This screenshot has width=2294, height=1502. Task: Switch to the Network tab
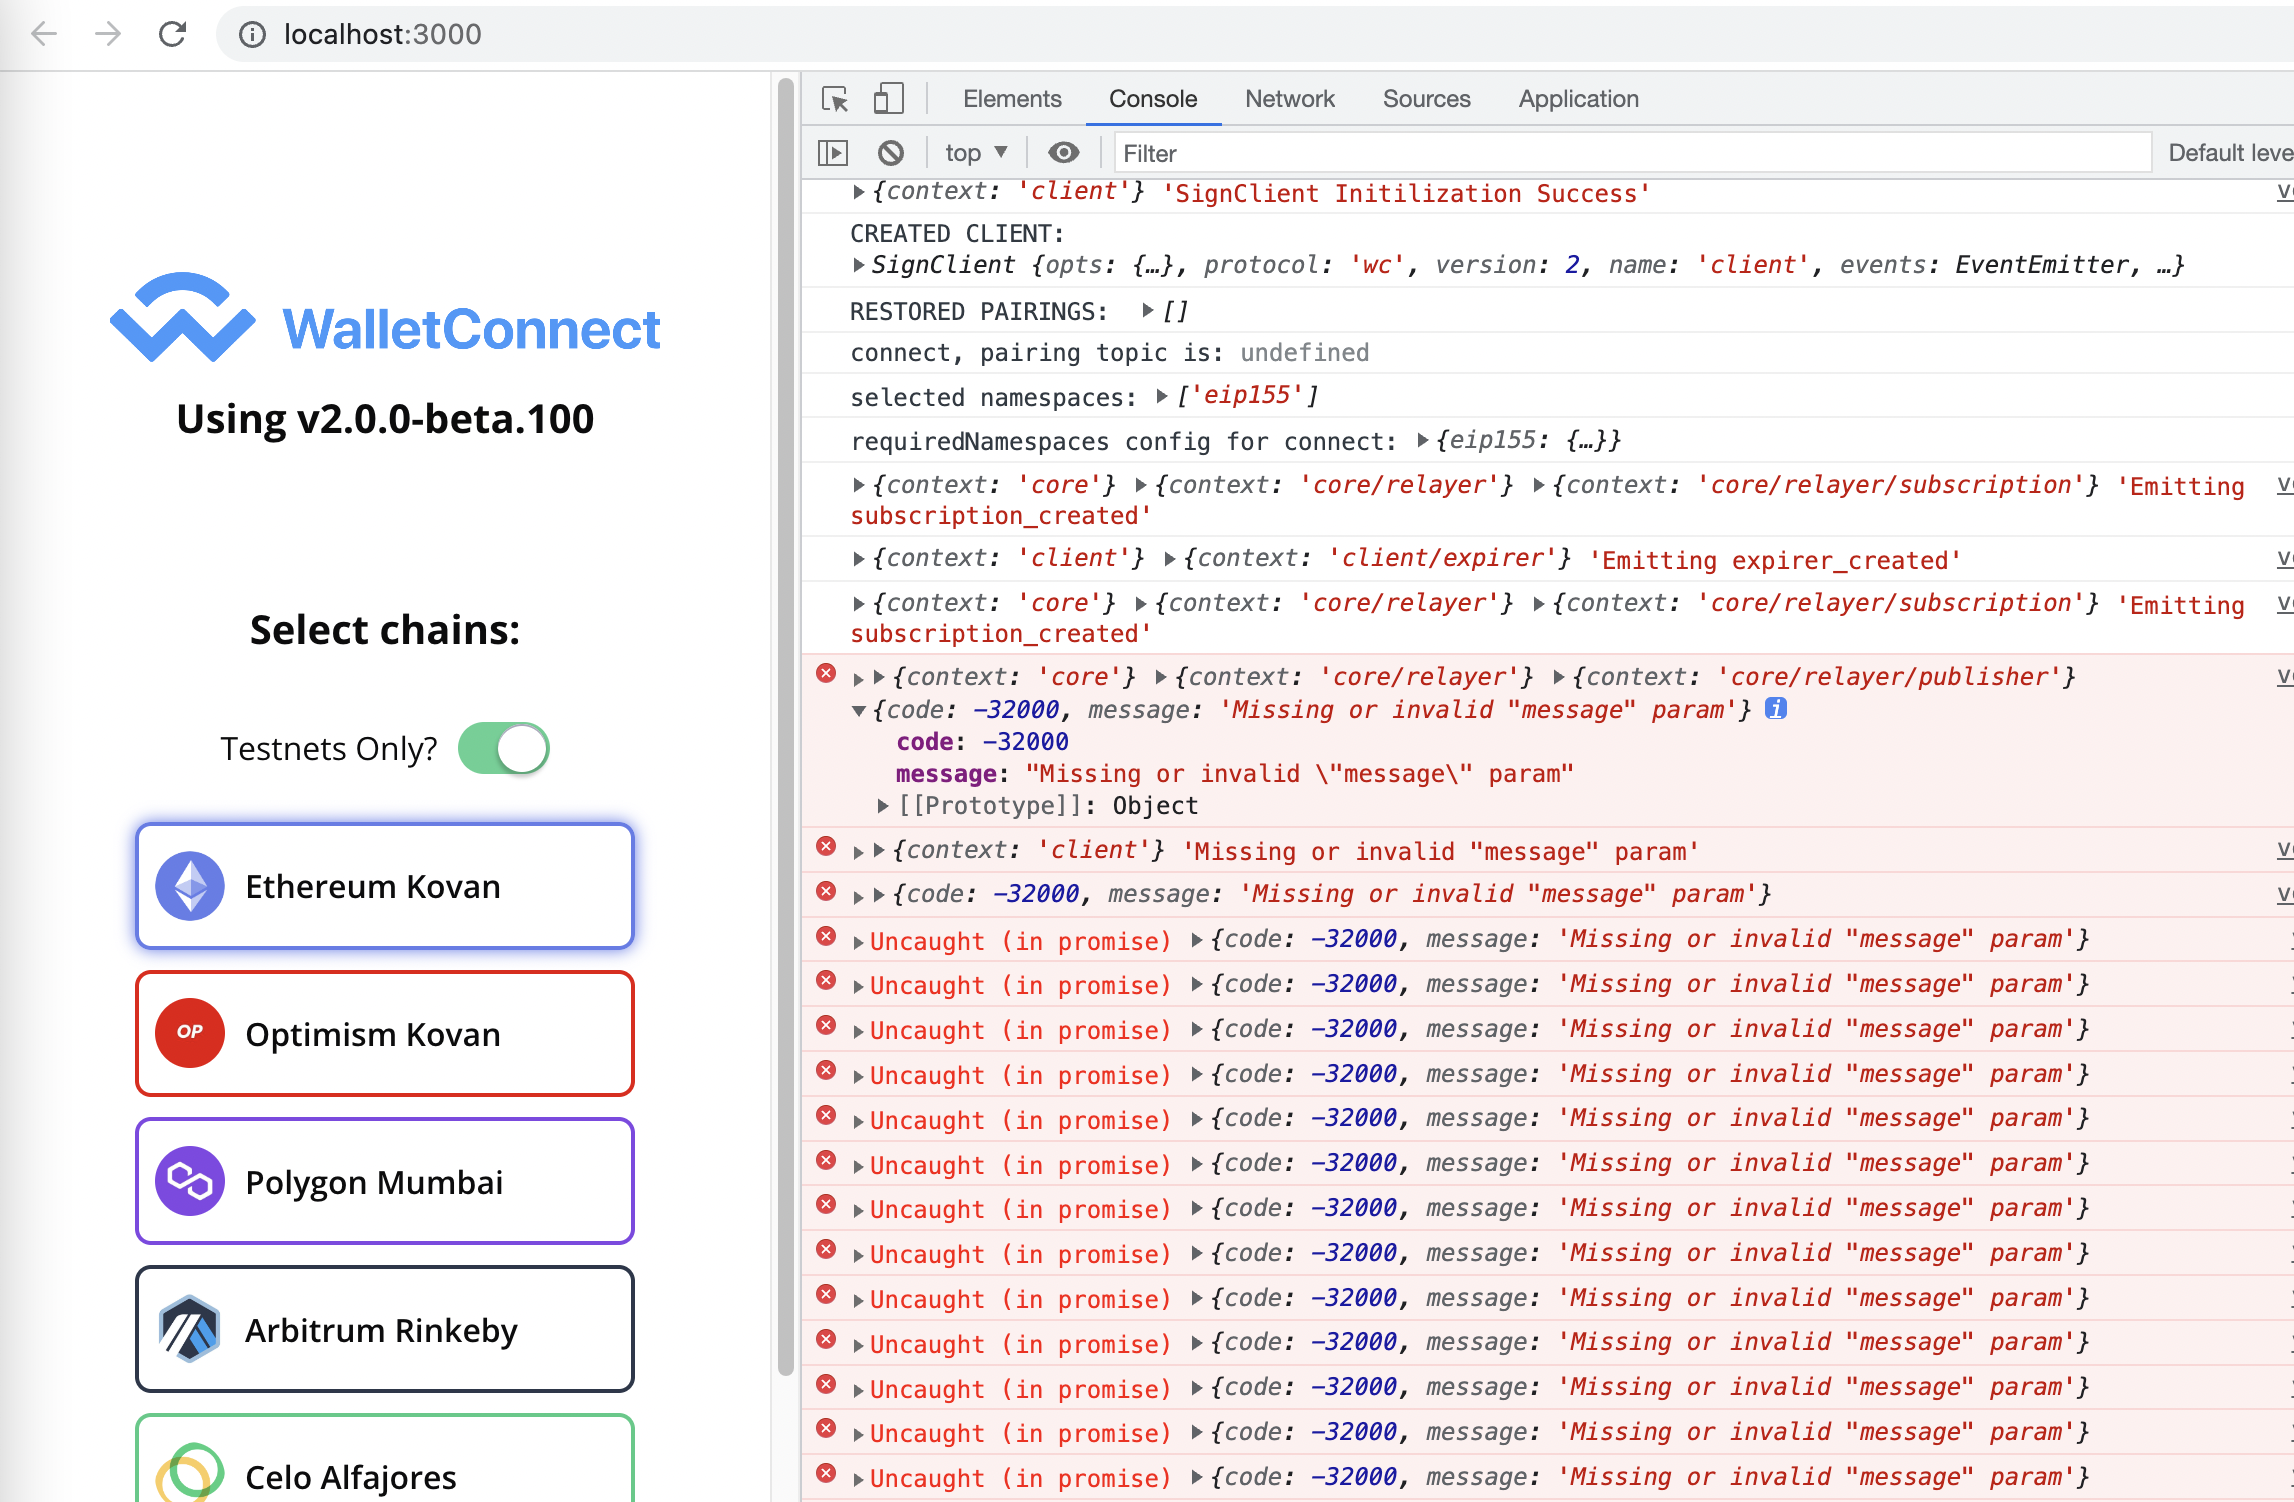[1289, 99]
